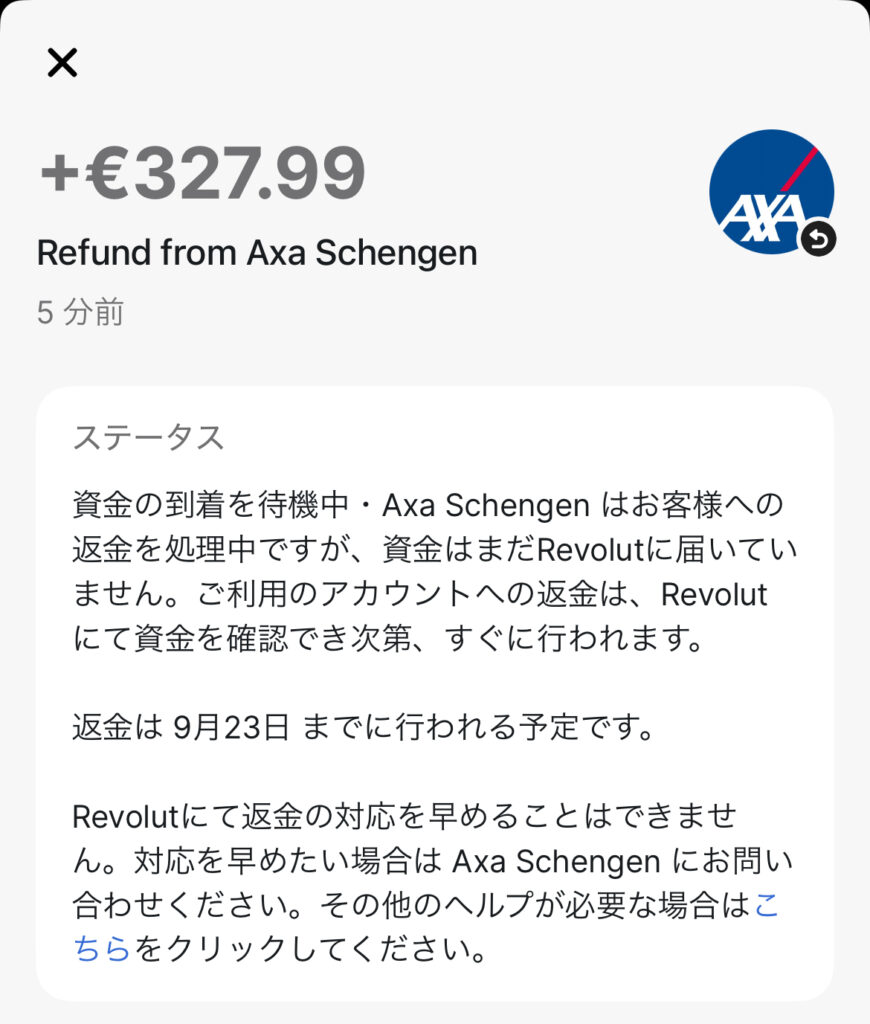Open the こちら help link

coord(766,904)
